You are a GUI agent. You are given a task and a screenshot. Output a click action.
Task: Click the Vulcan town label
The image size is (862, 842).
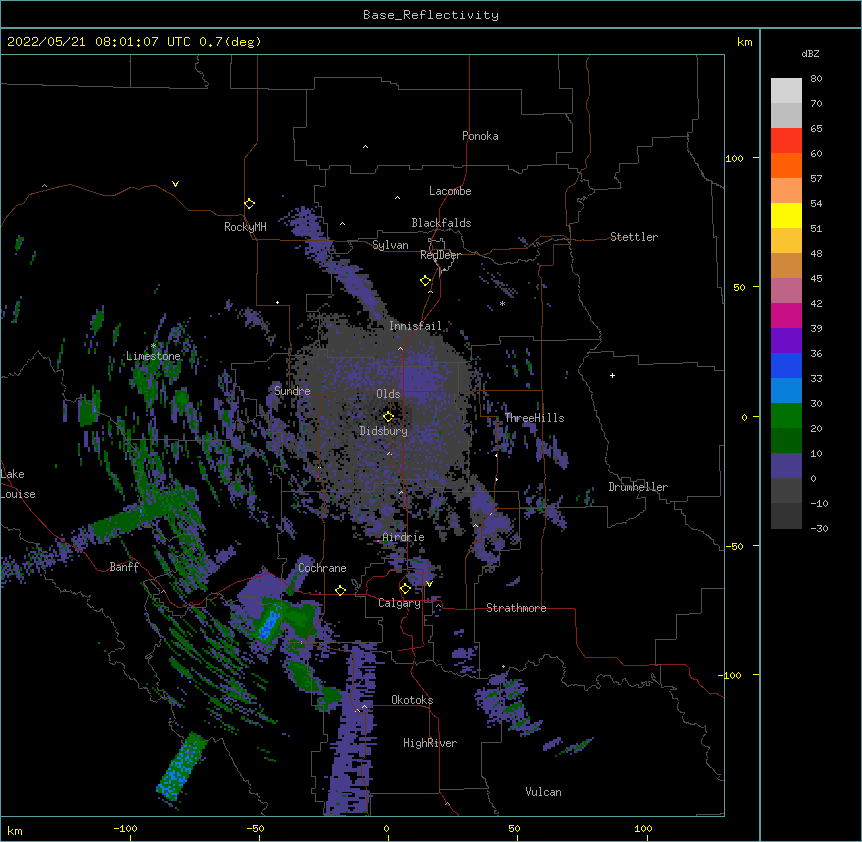click(x=543, y=792)
